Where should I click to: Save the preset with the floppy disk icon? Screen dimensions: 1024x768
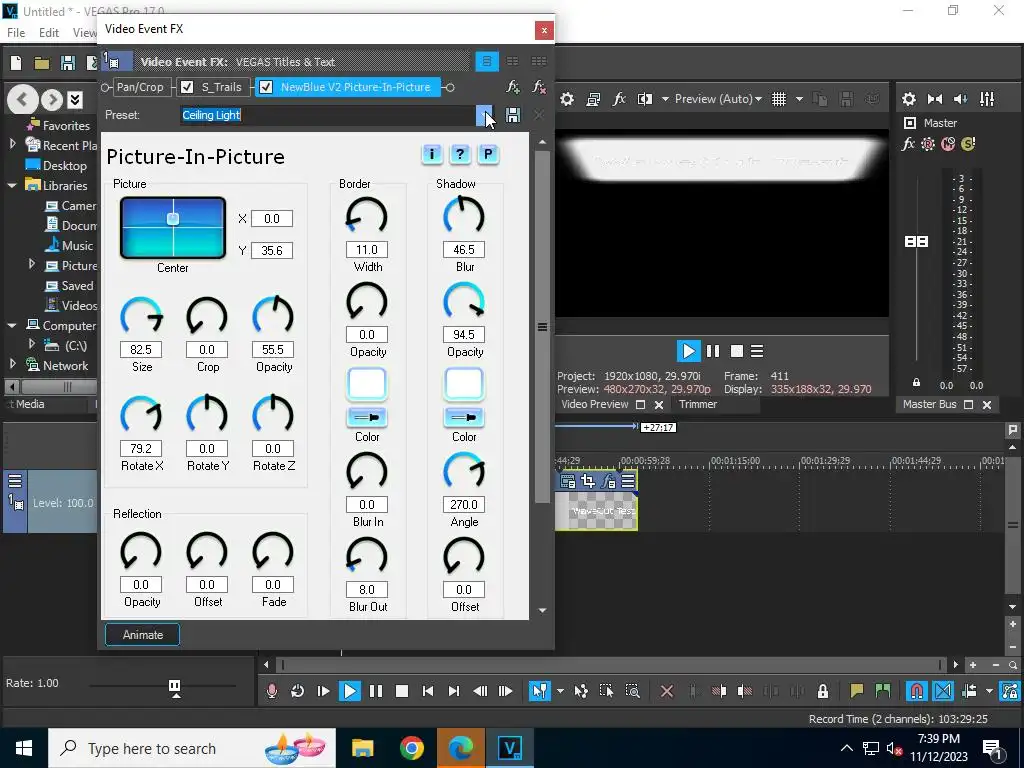(x=513, y=115)
